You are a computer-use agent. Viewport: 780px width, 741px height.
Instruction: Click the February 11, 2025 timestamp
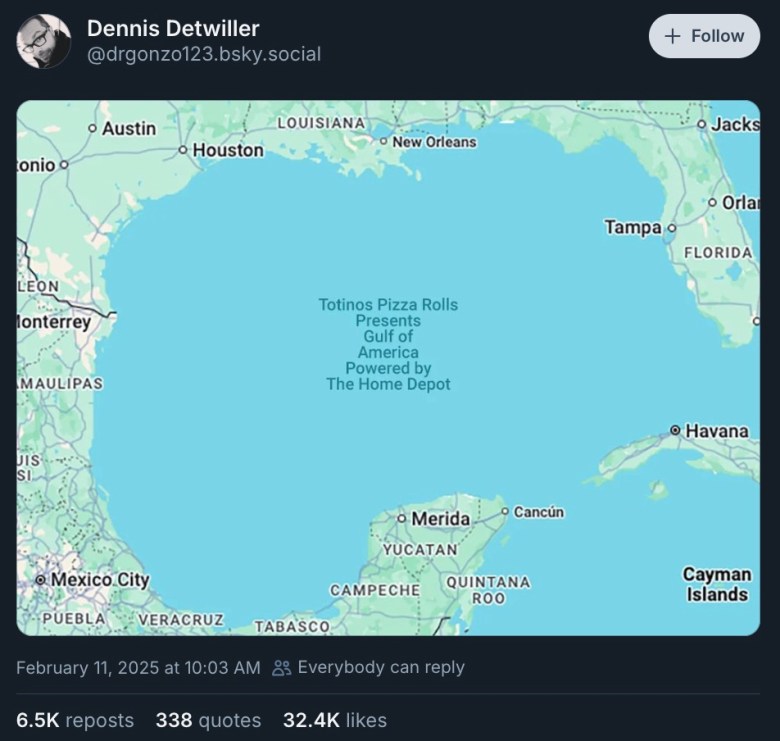[138, 667]
